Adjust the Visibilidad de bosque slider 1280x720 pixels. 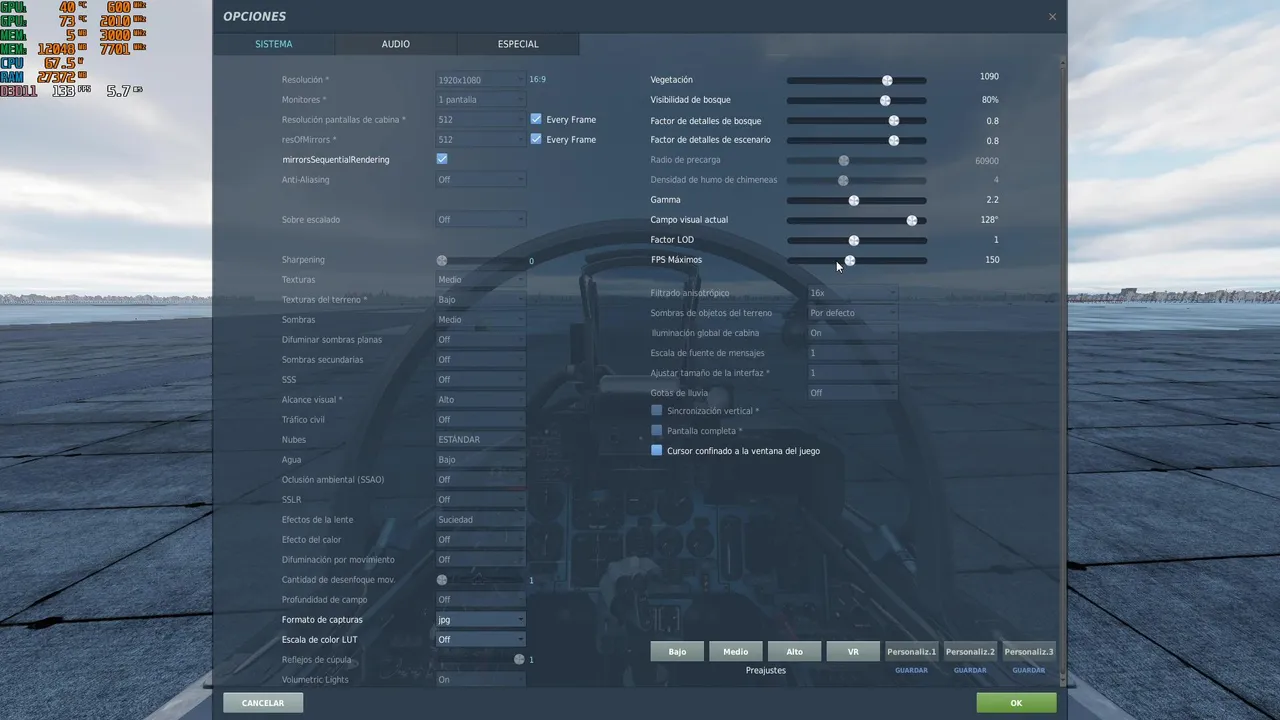click(x=857, y=100)
